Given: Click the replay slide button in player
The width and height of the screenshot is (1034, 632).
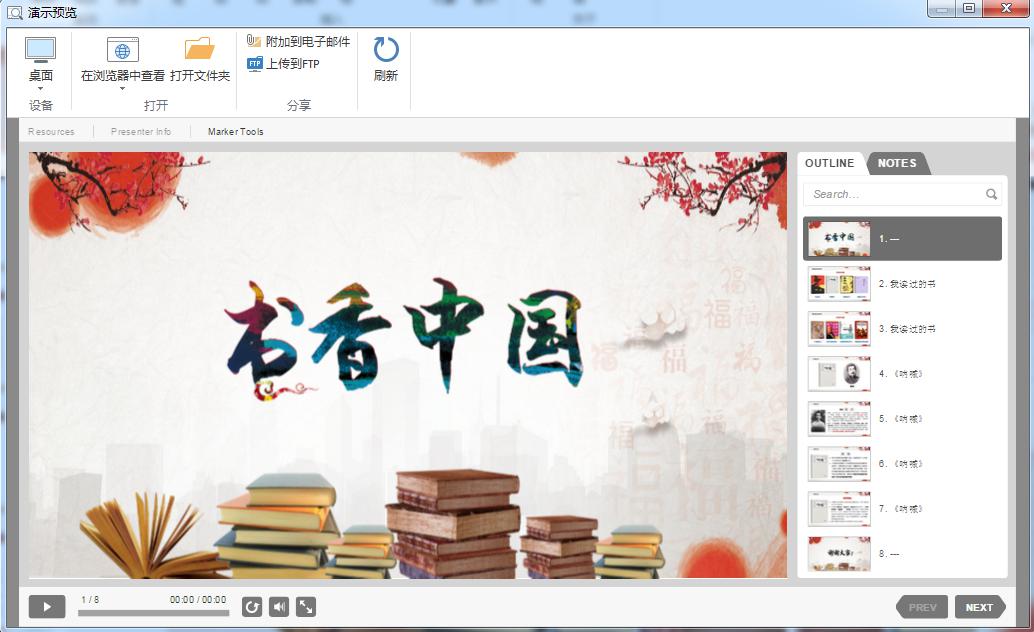Looking at the screenshot, I should pyautogui.click(x=252, y=607).
